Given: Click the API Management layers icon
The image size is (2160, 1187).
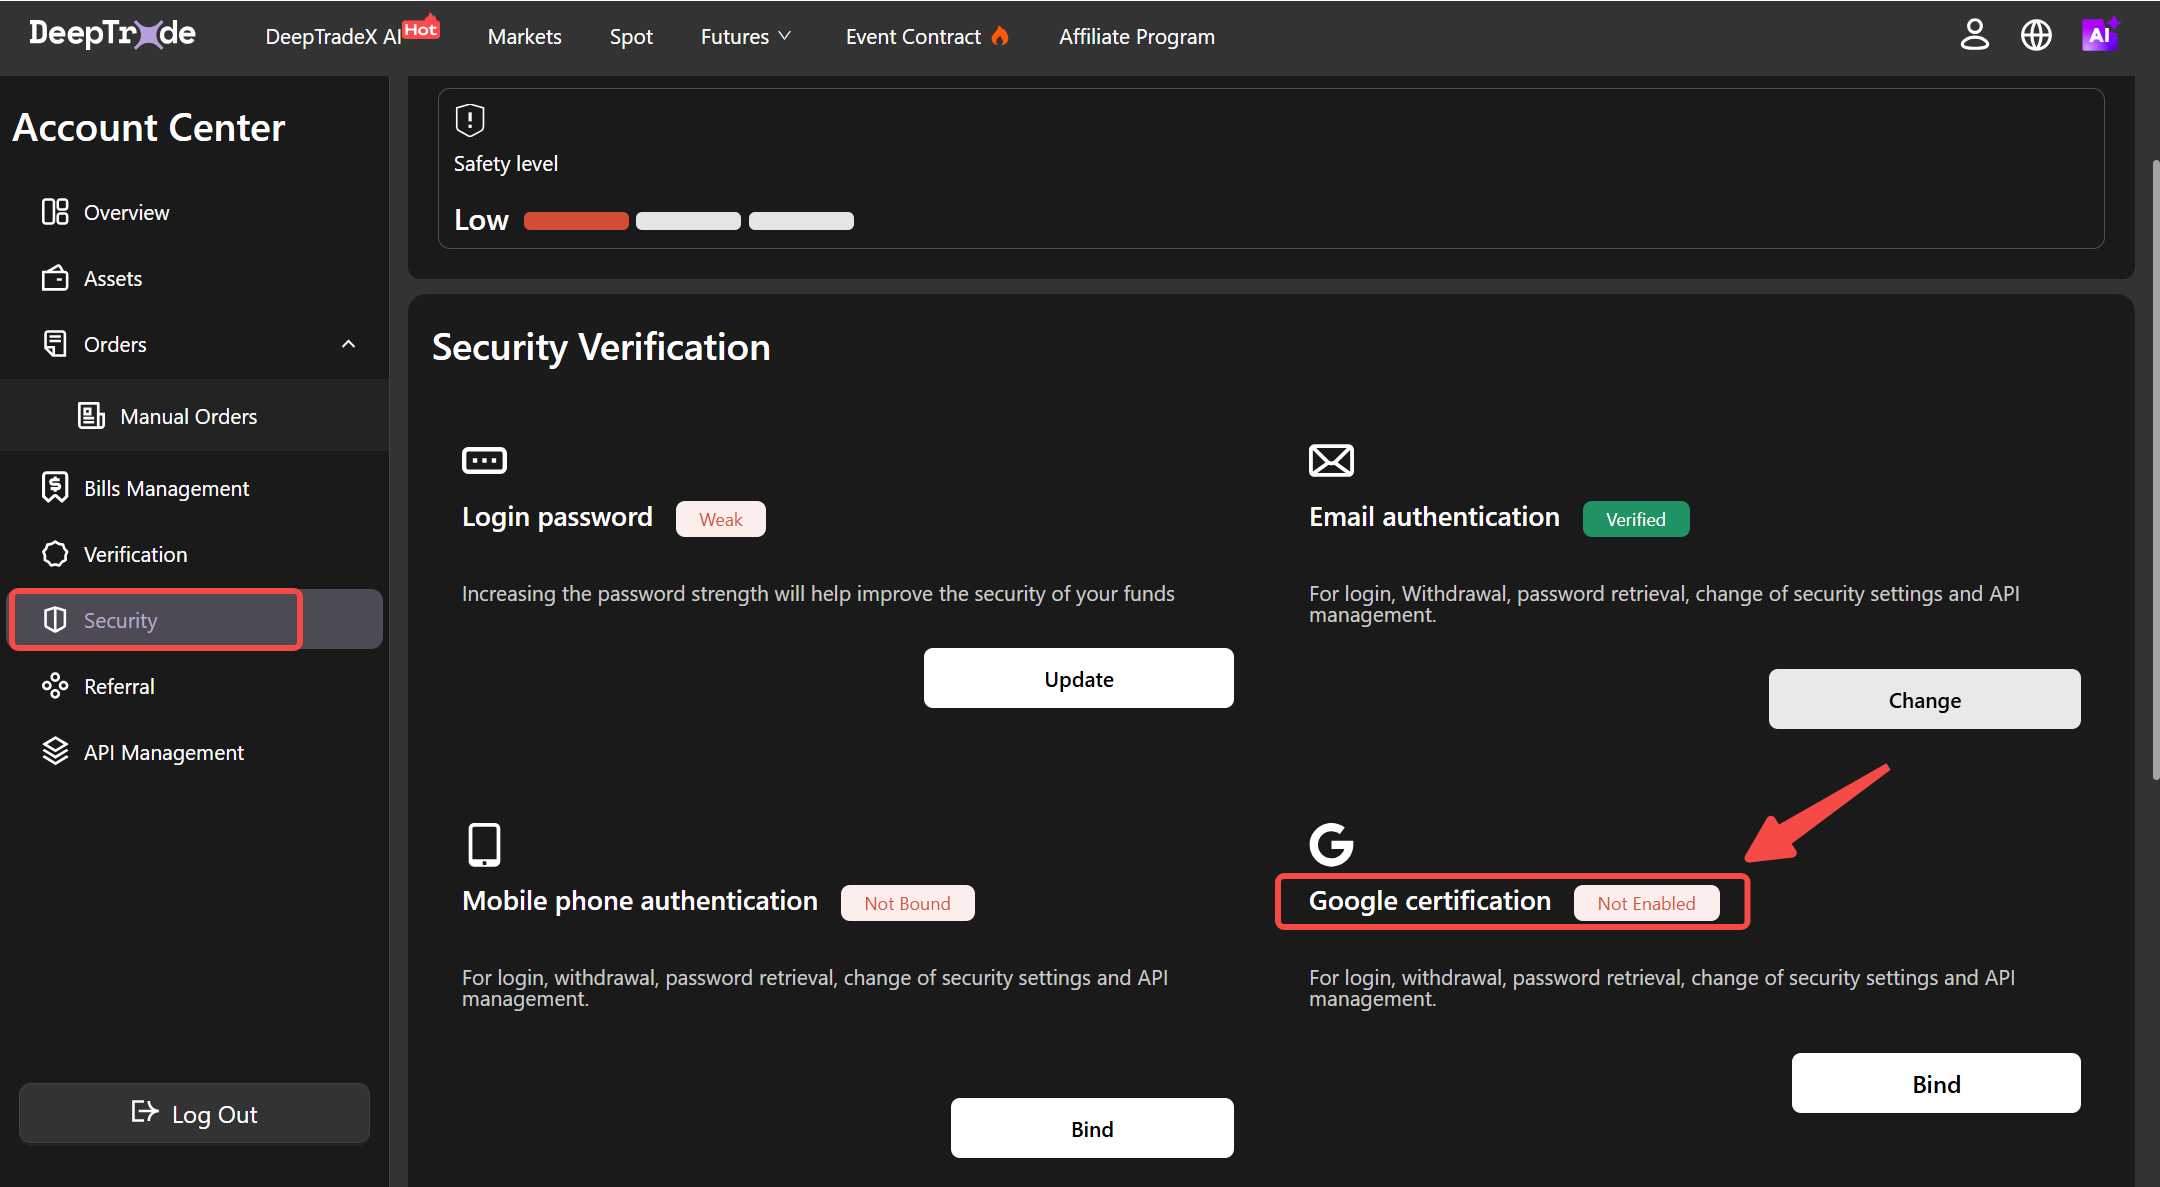Looking at the screenshot, I should (x=55, y=752).
